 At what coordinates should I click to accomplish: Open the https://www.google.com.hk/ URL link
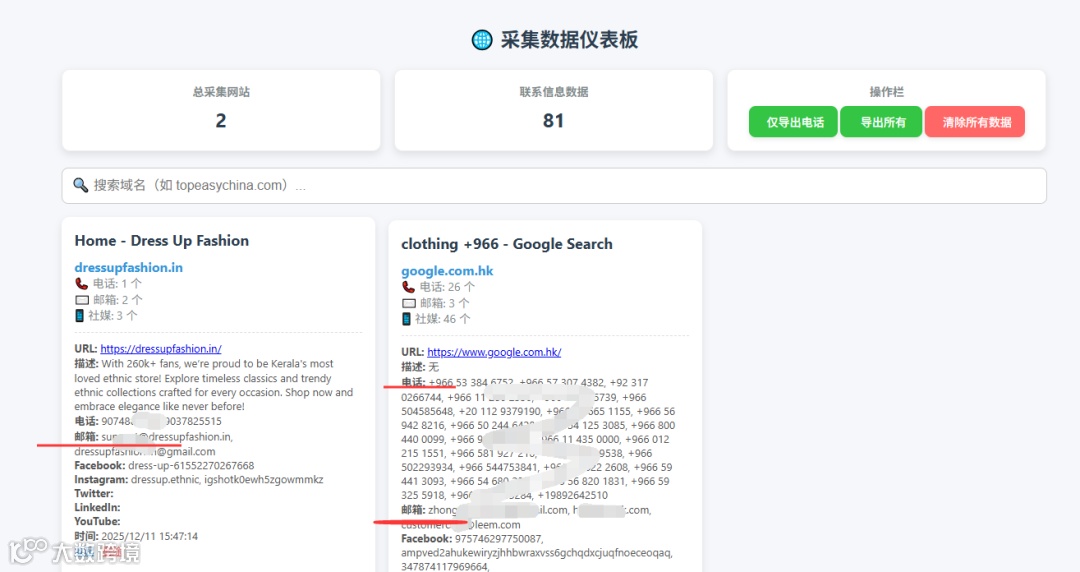(494, 352)
